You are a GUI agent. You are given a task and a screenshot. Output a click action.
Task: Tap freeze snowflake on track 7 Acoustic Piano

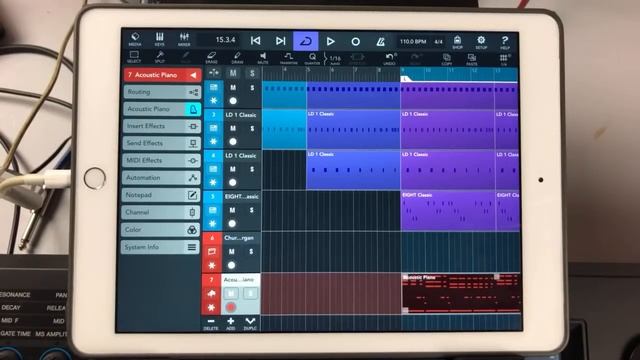(x=211, y=307)
